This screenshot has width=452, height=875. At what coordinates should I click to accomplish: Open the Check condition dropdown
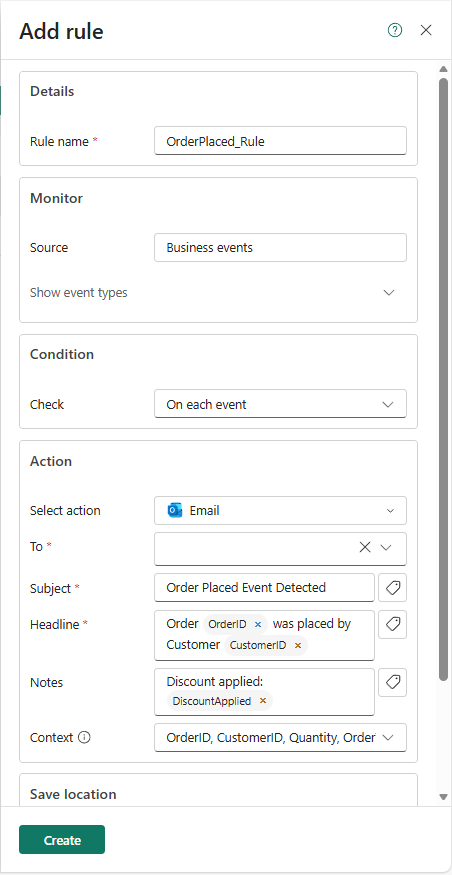[280, 405]
